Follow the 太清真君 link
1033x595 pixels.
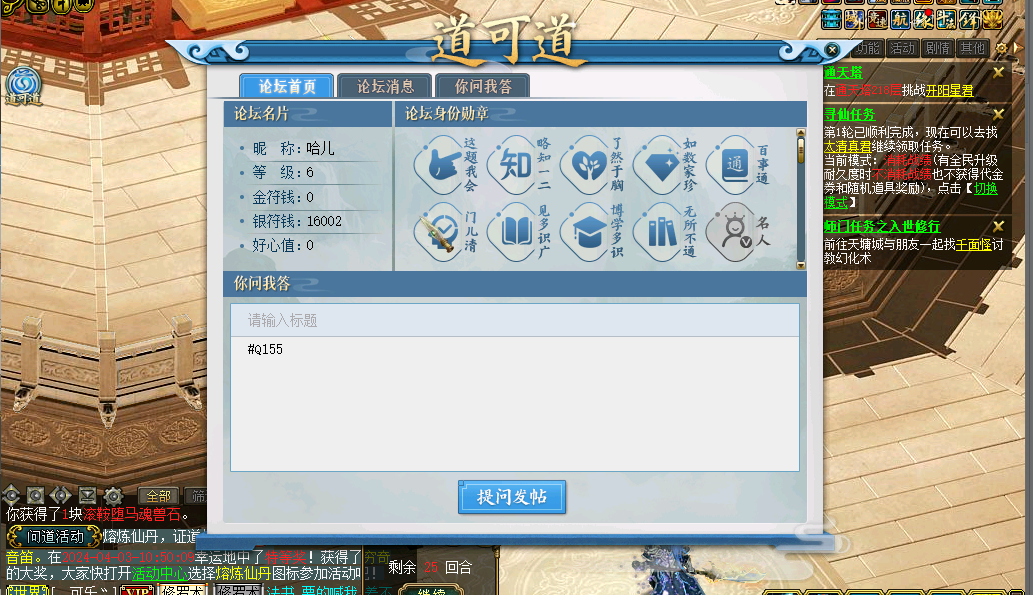(x=847, y=146)
